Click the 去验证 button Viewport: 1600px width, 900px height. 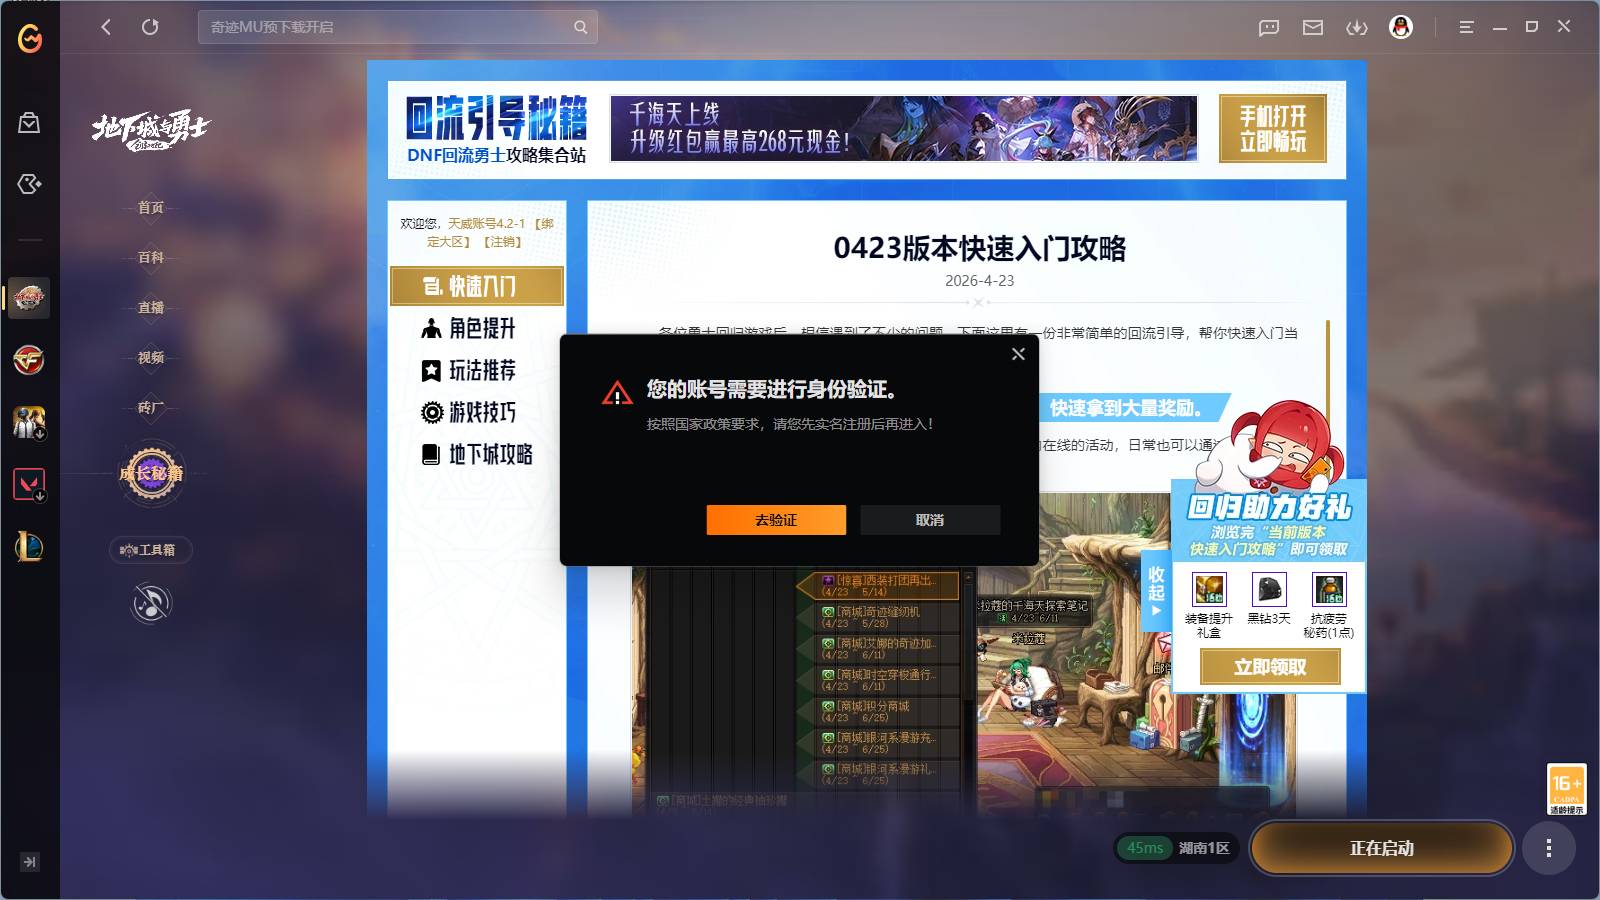pos(776,520)
